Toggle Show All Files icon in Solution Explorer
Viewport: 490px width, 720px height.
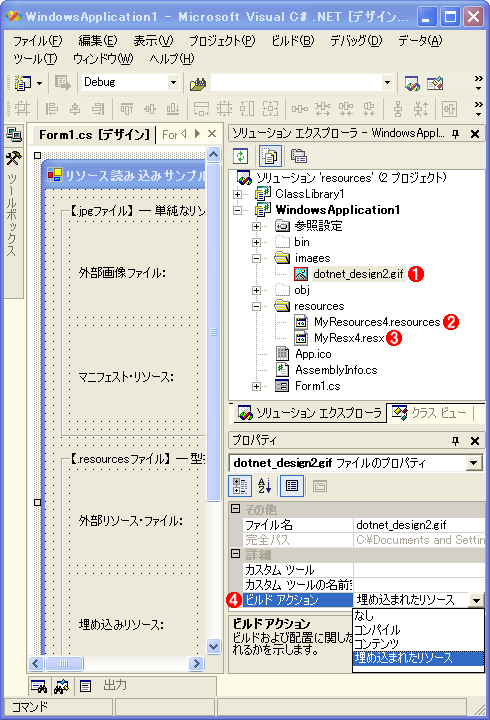pyautogui.click(x=270, y=156)
